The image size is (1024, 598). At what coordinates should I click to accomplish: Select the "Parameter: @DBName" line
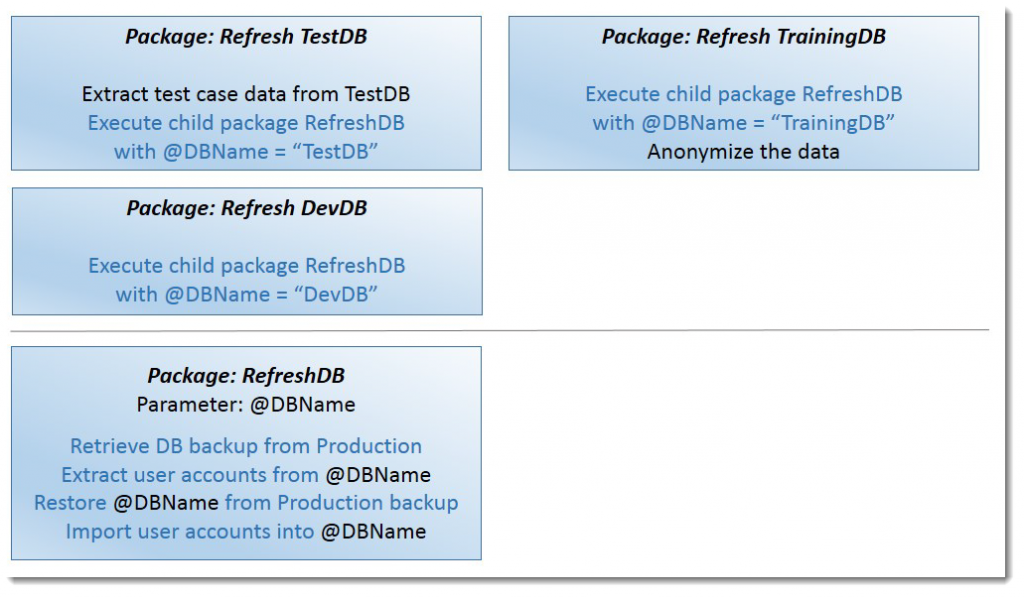(x=246, y=405)
